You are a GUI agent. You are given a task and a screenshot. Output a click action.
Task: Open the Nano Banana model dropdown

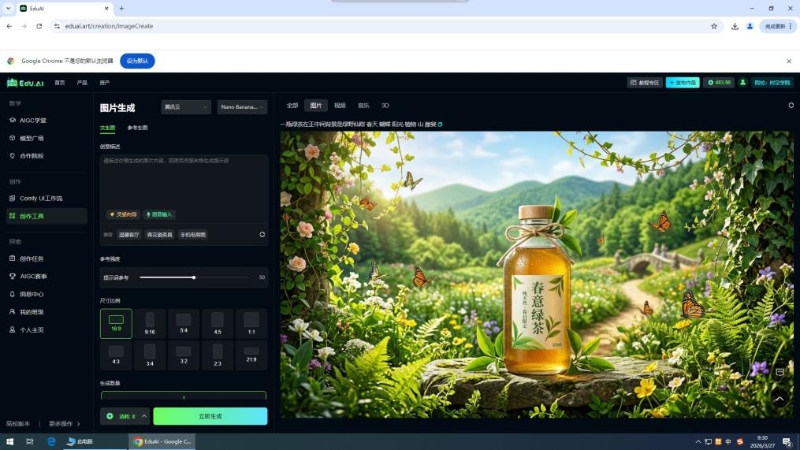coord(242,107)
